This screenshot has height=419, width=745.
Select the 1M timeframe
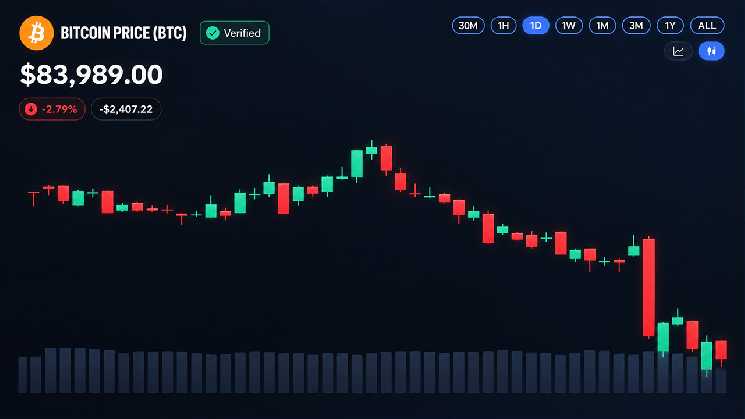click(602, 26)
